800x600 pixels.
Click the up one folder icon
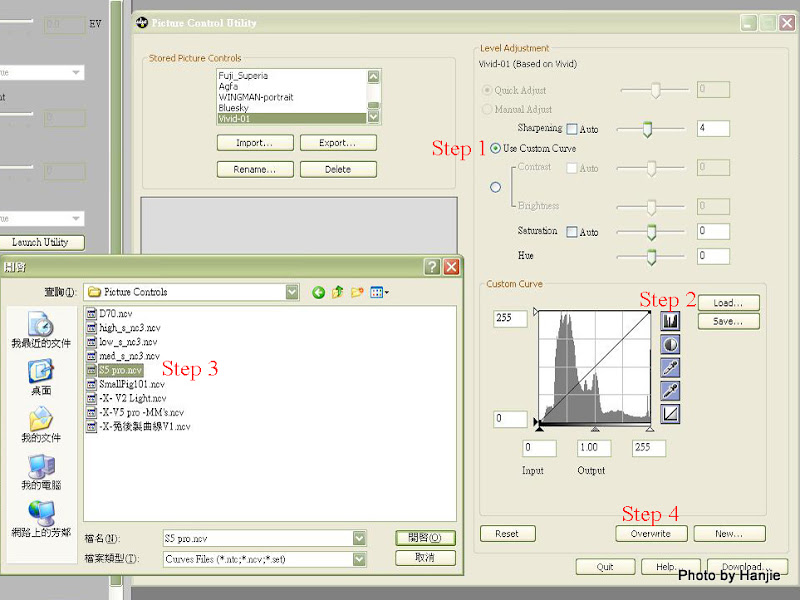coord(338,292)
